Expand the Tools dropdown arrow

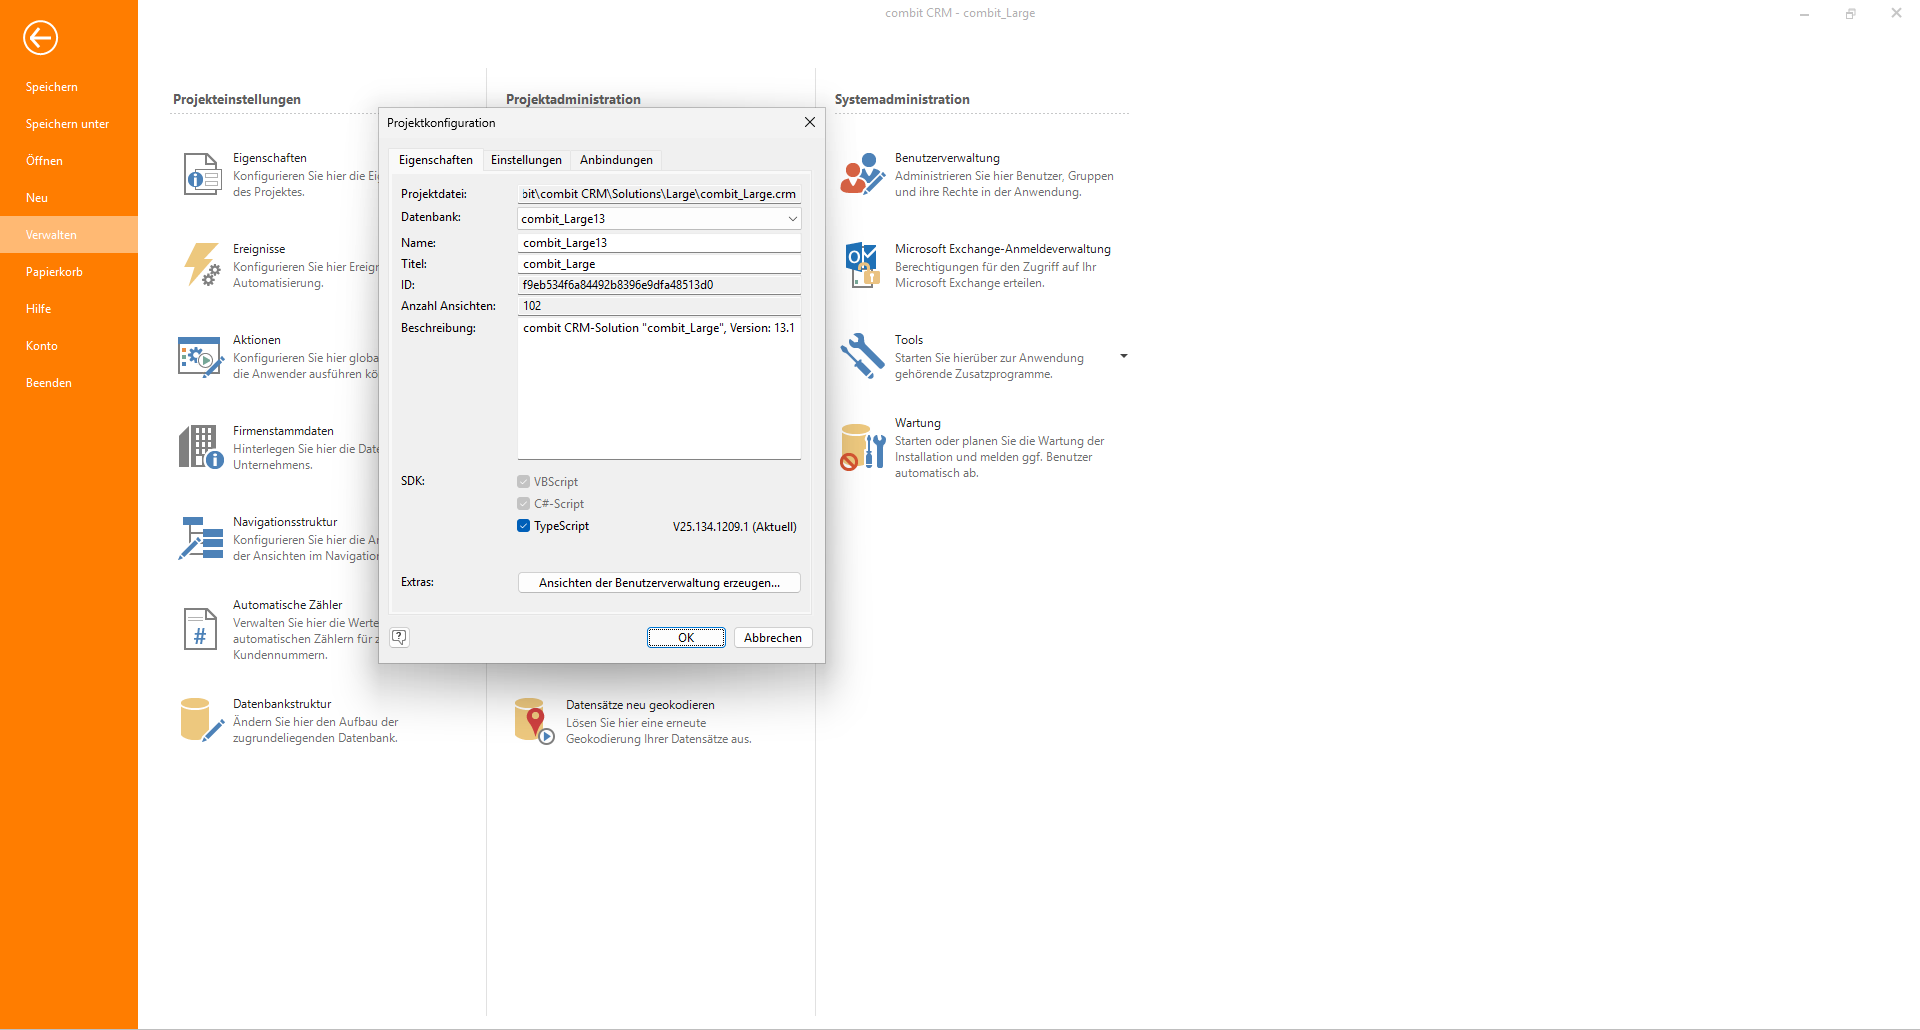(x=1124, y=356)
